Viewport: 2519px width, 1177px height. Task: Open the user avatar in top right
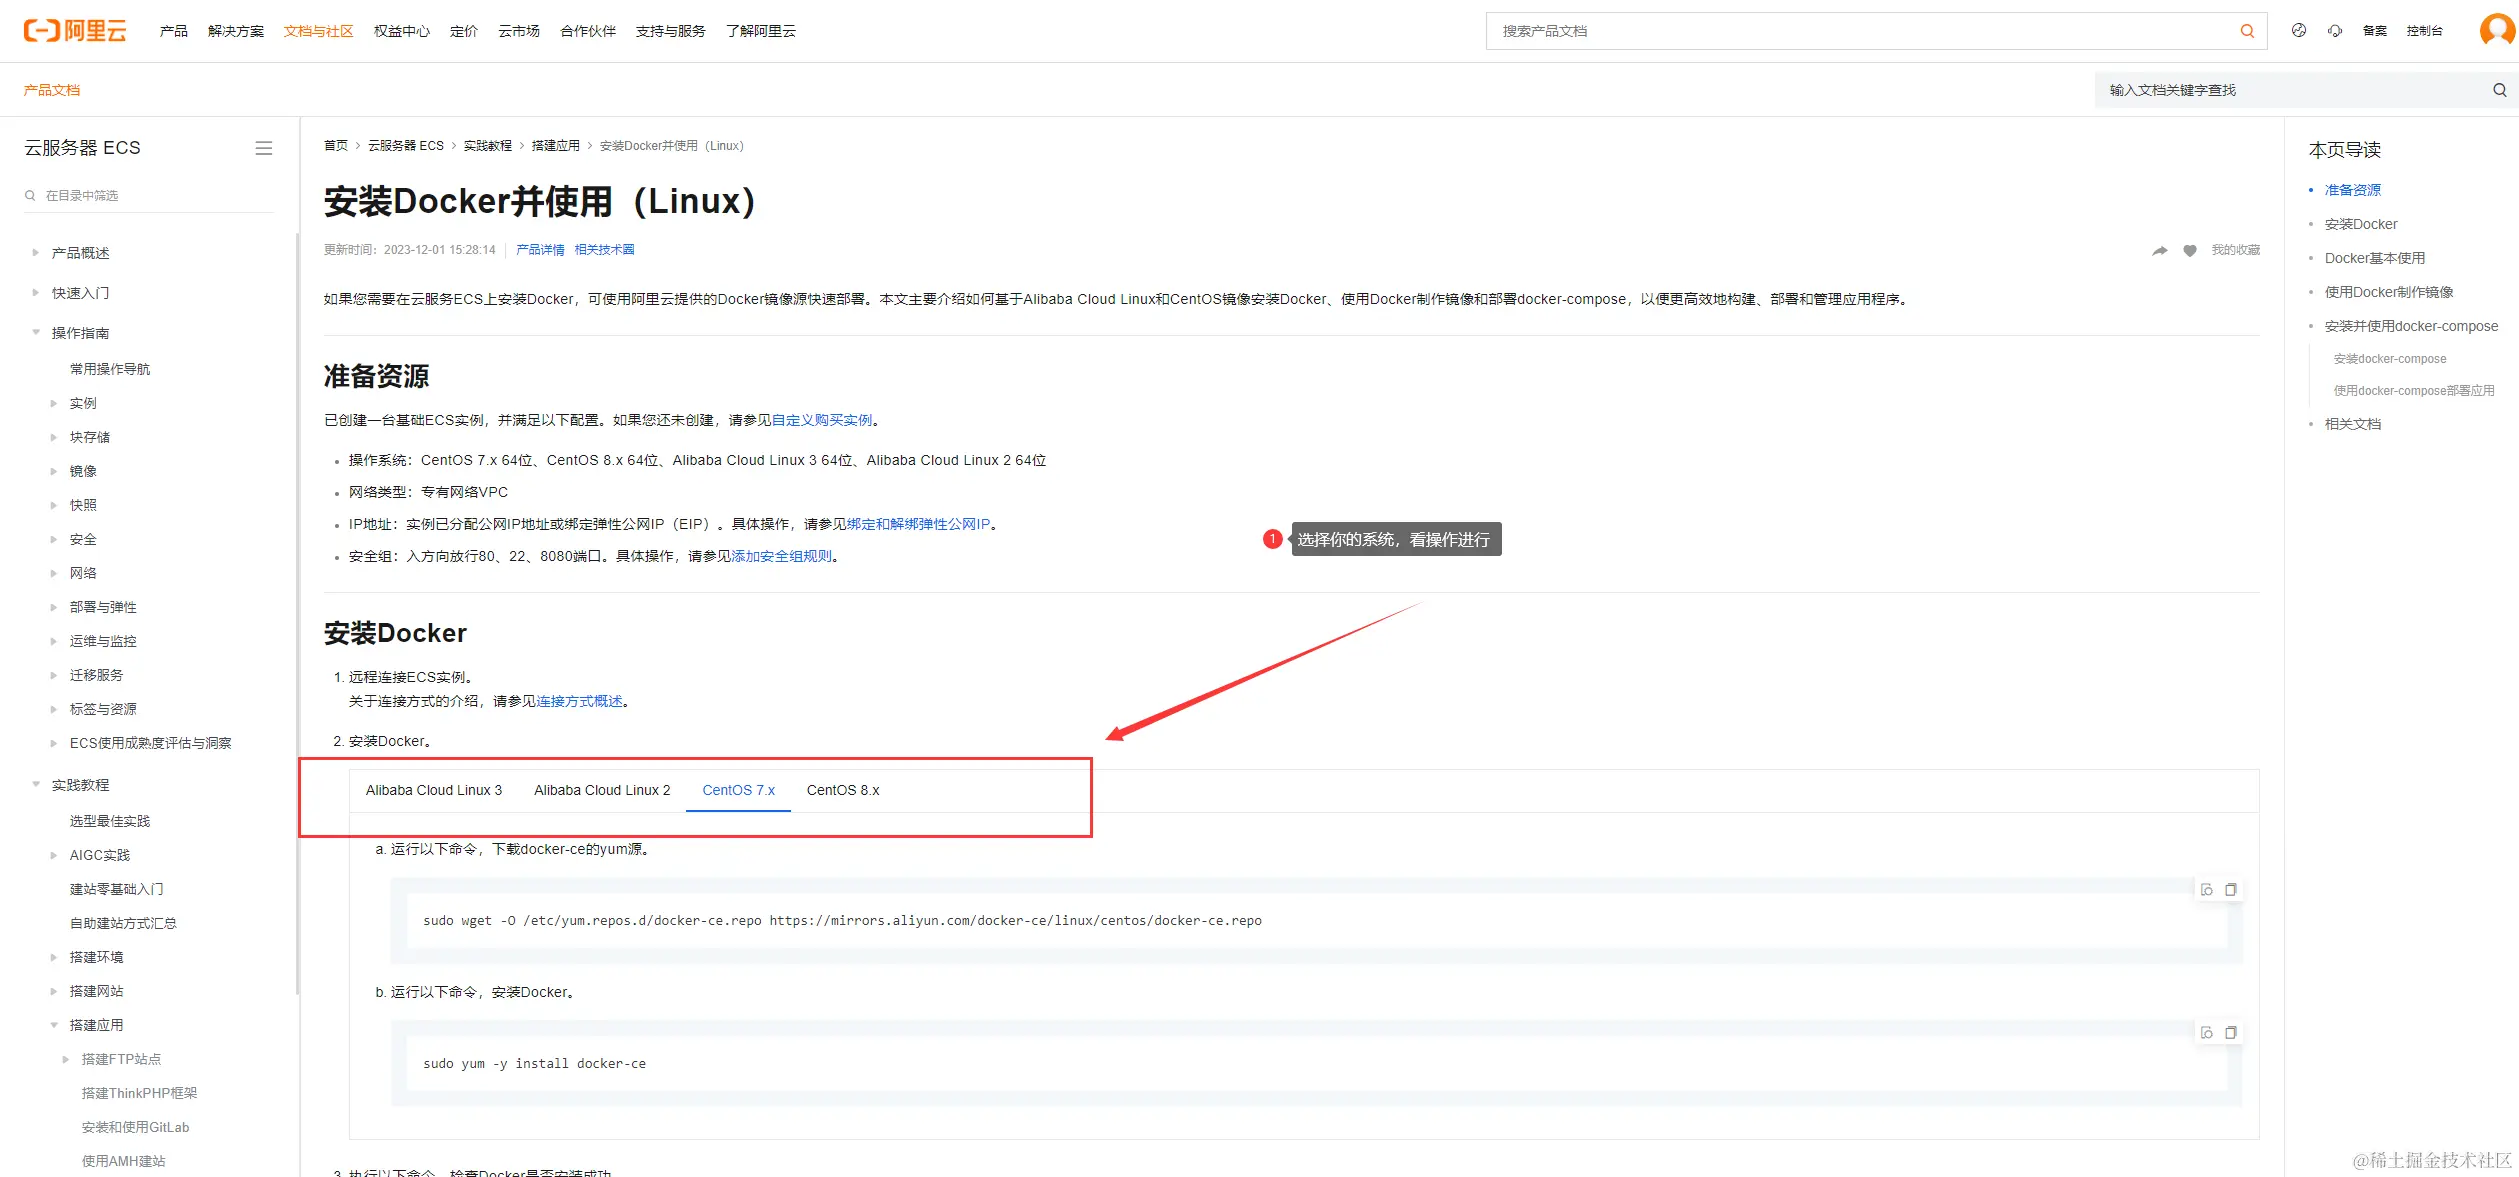coord(2497,30)
